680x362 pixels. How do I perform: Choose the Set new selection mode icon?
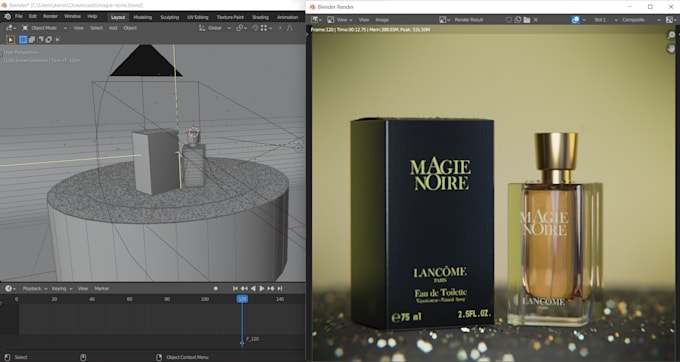[23, 39]
